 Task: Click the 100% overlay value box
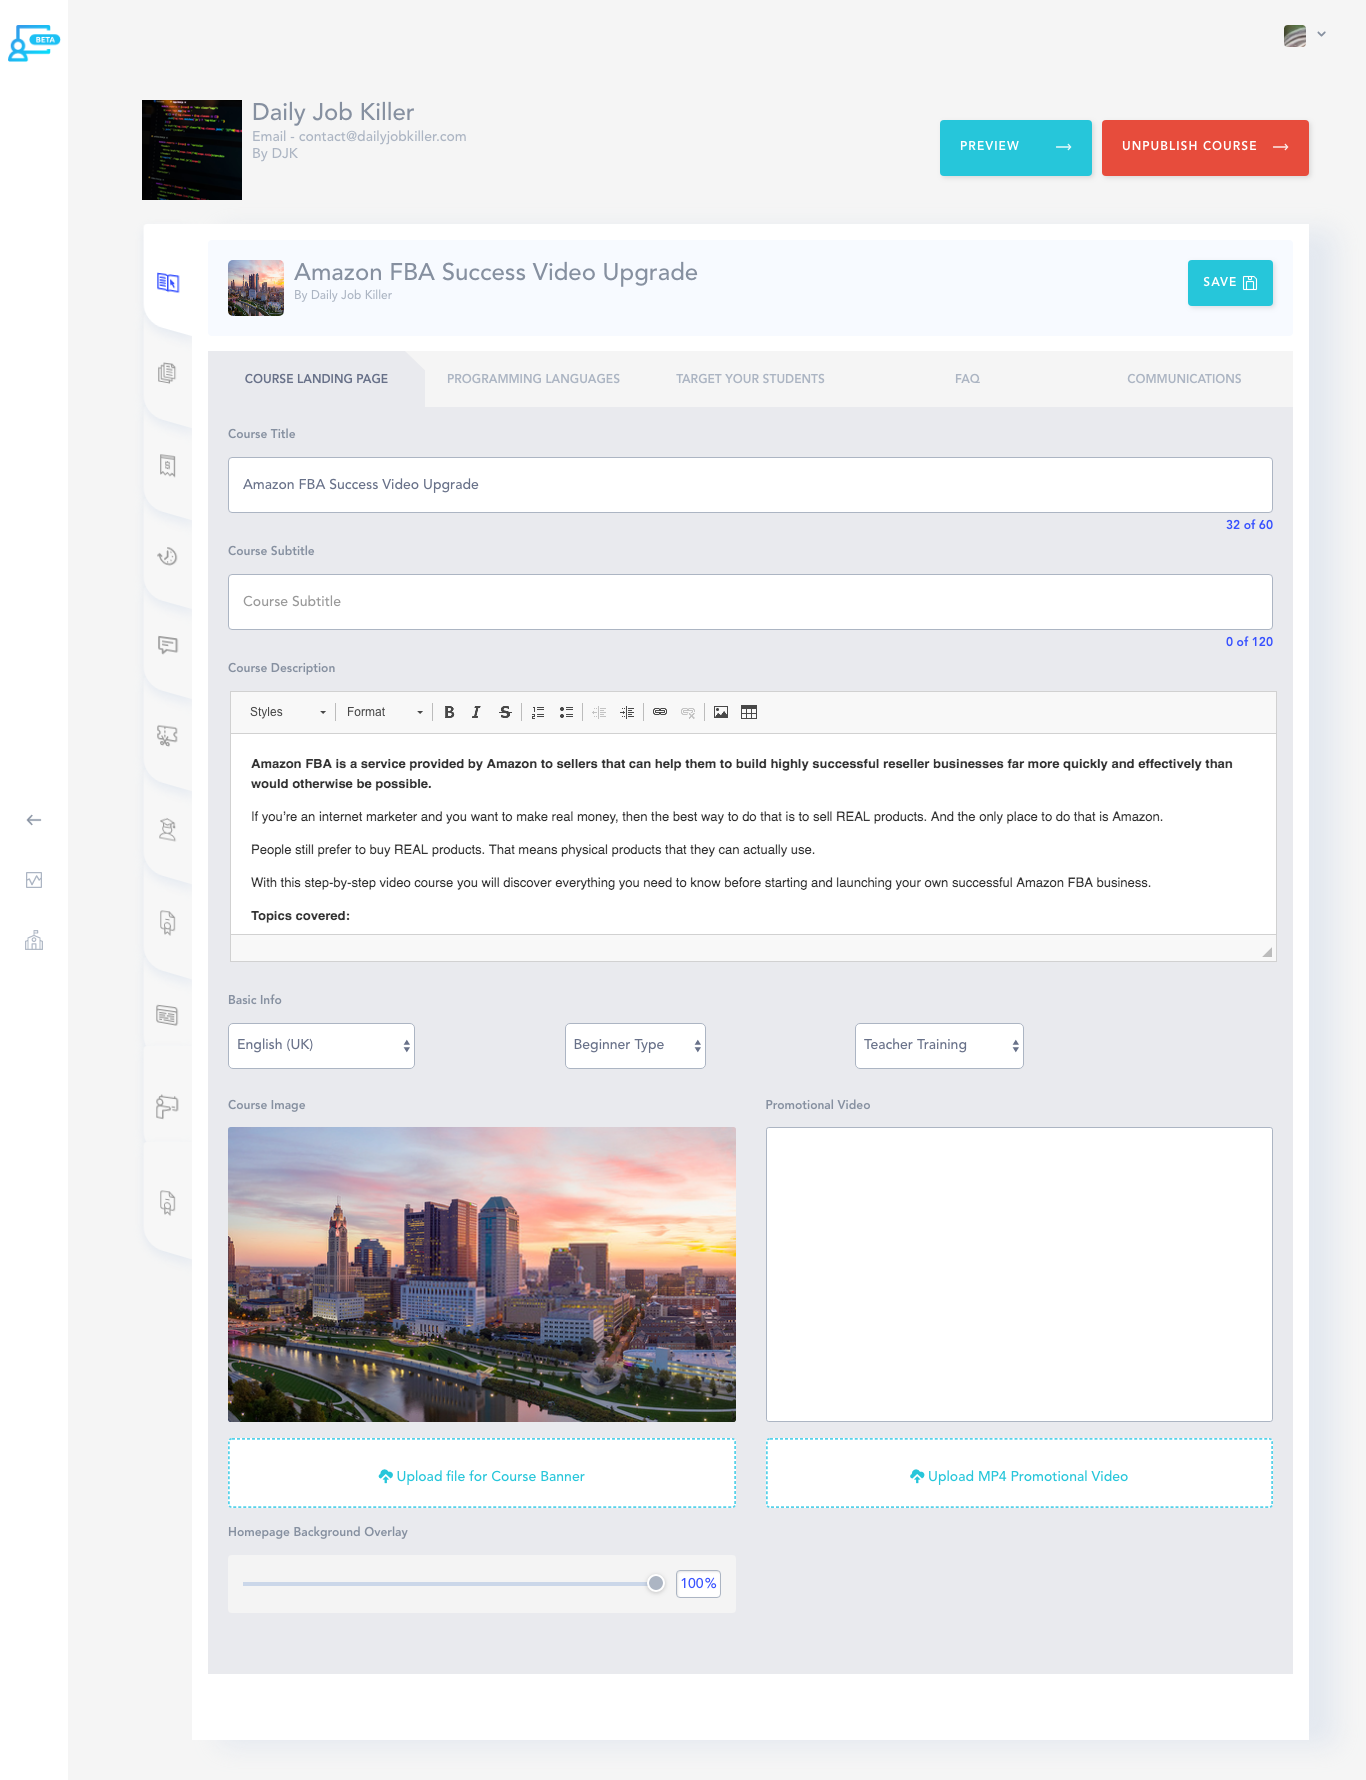(x=698, y=1583)
